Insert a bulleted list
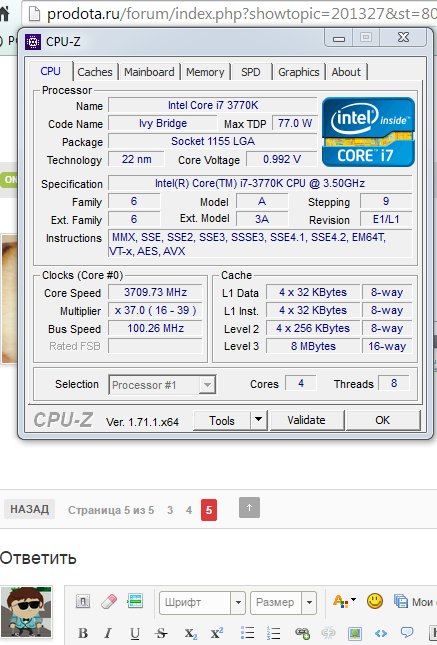437x645 pixels. click(247, 633)
